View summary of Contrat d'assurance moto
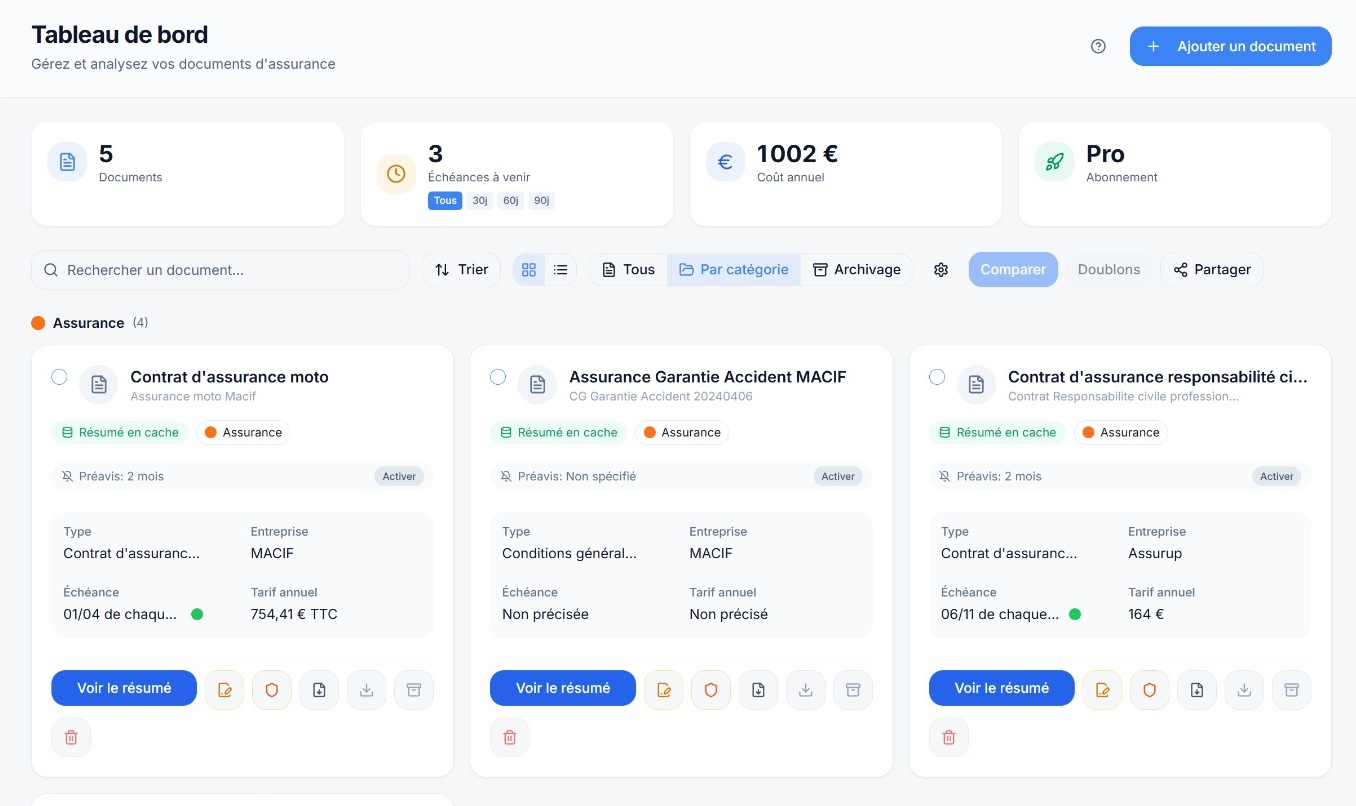1356x806 pixels. click(124, 688)
